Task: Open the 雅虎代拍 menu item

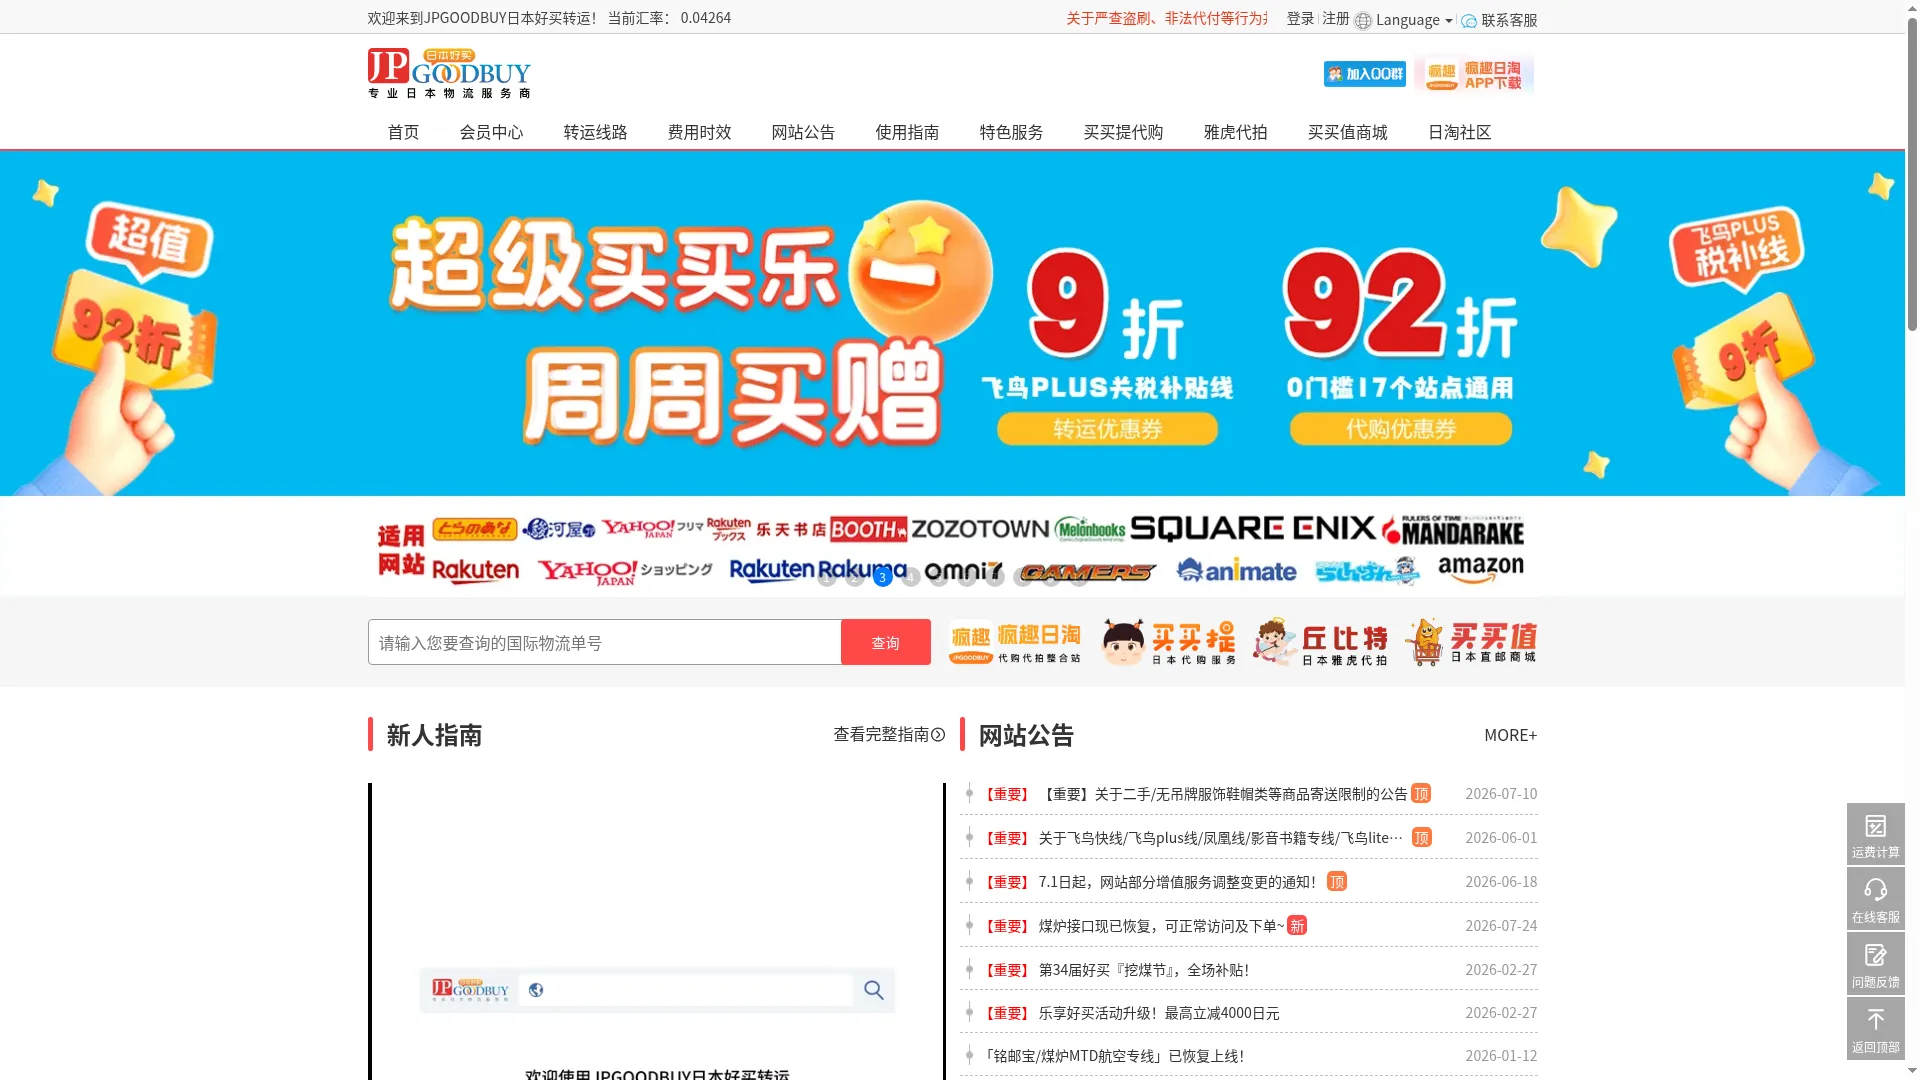Action: click(x=1235, y=132)
